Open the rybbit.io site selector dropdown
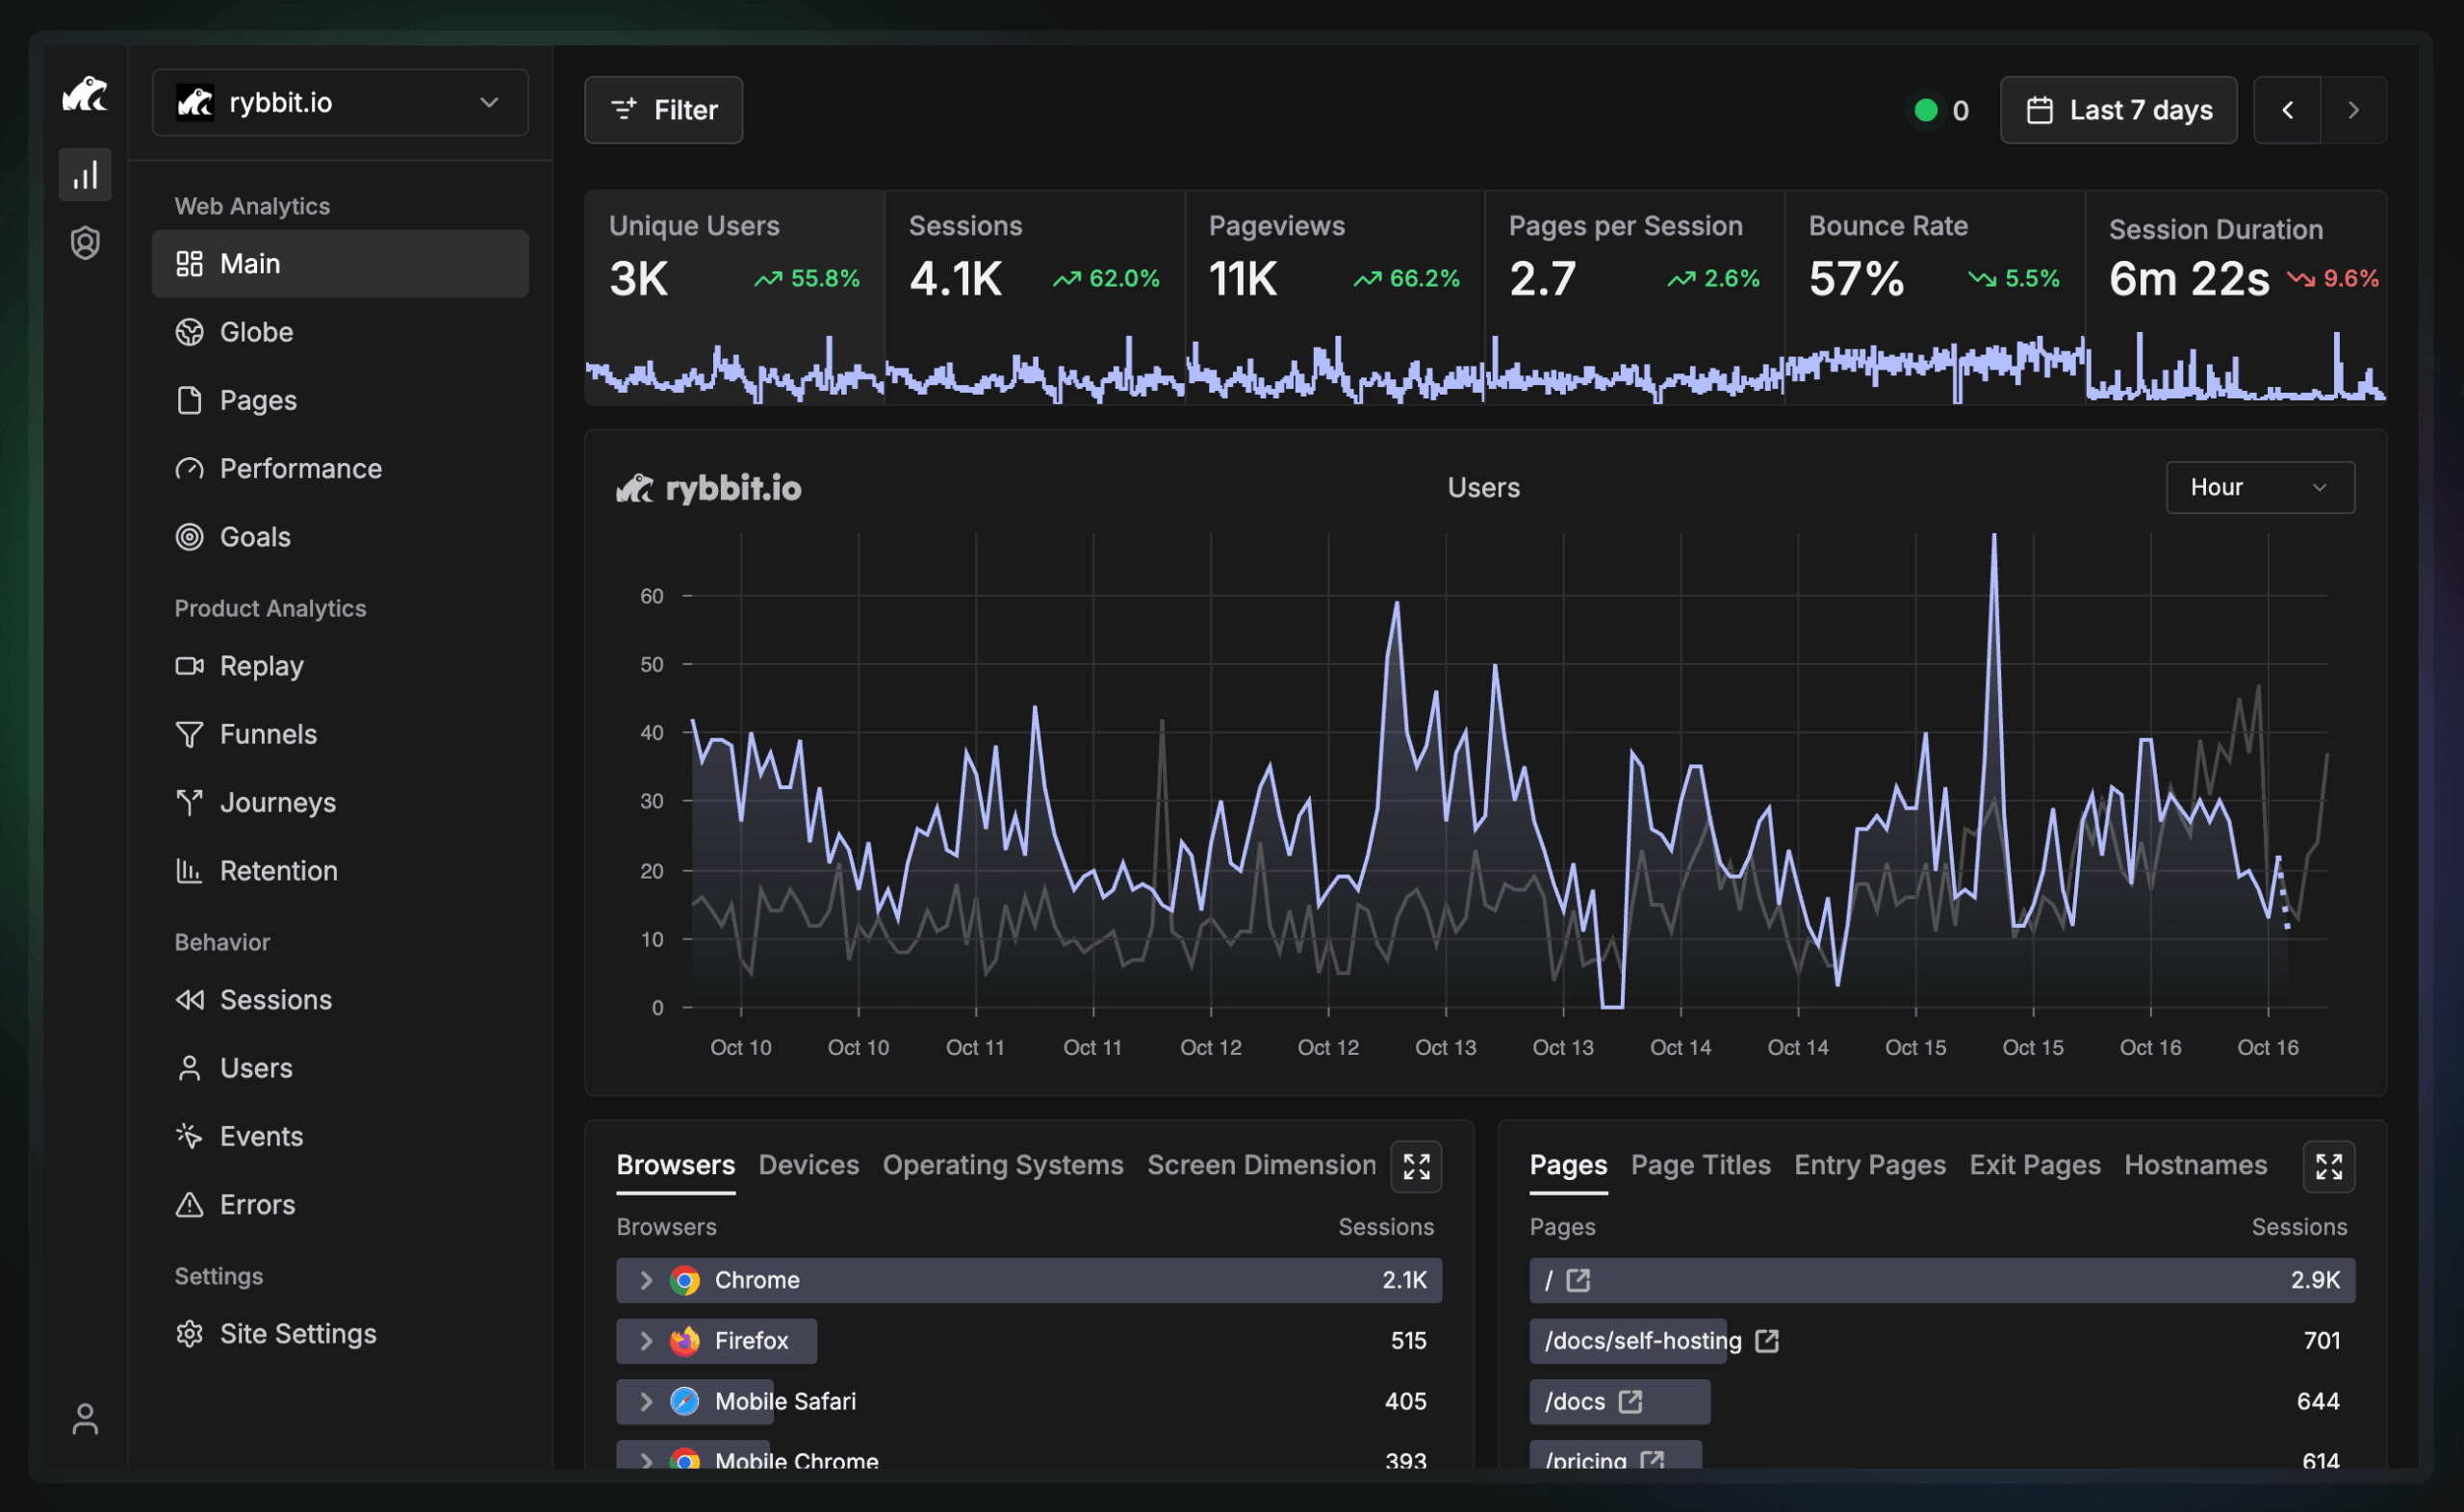Image resolution: width=2464 pixels, height=1512 pixels. [x=340, y=103]
